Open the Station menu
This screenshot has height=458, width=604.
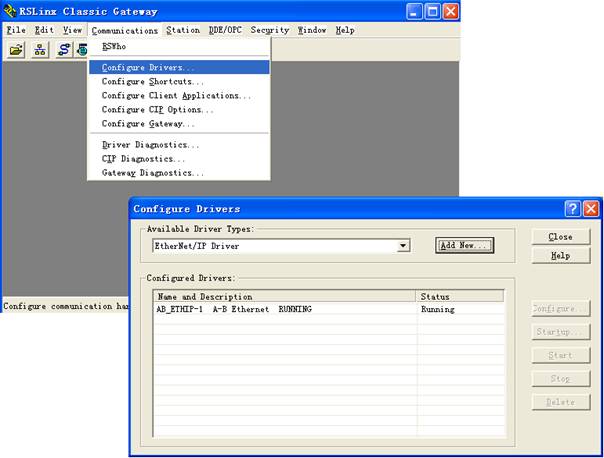click(183, 30)
